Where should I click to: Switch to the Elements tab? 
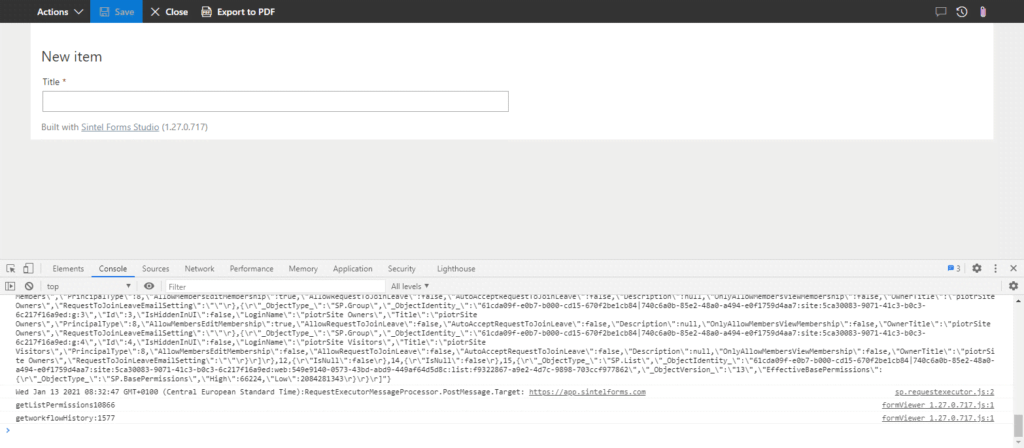click(x=68, y=269)
